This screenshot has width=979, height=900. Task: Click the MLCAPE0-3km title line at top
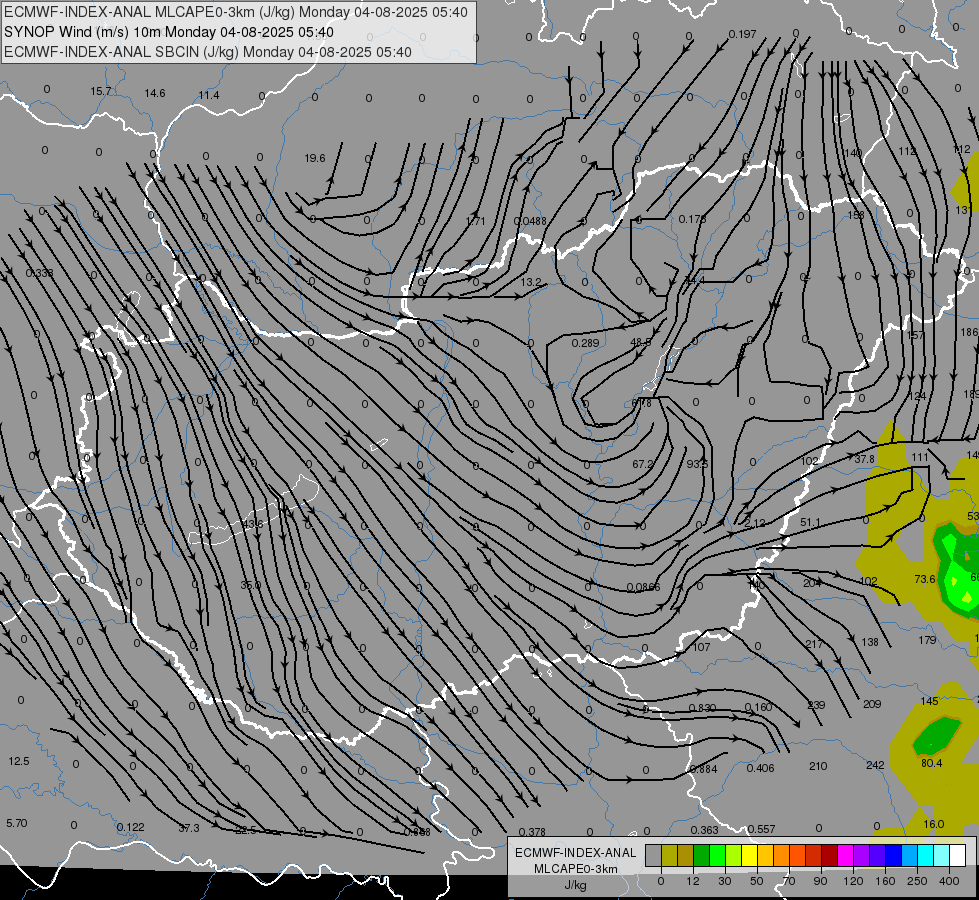pyautogui.click(x=236, y=12)
